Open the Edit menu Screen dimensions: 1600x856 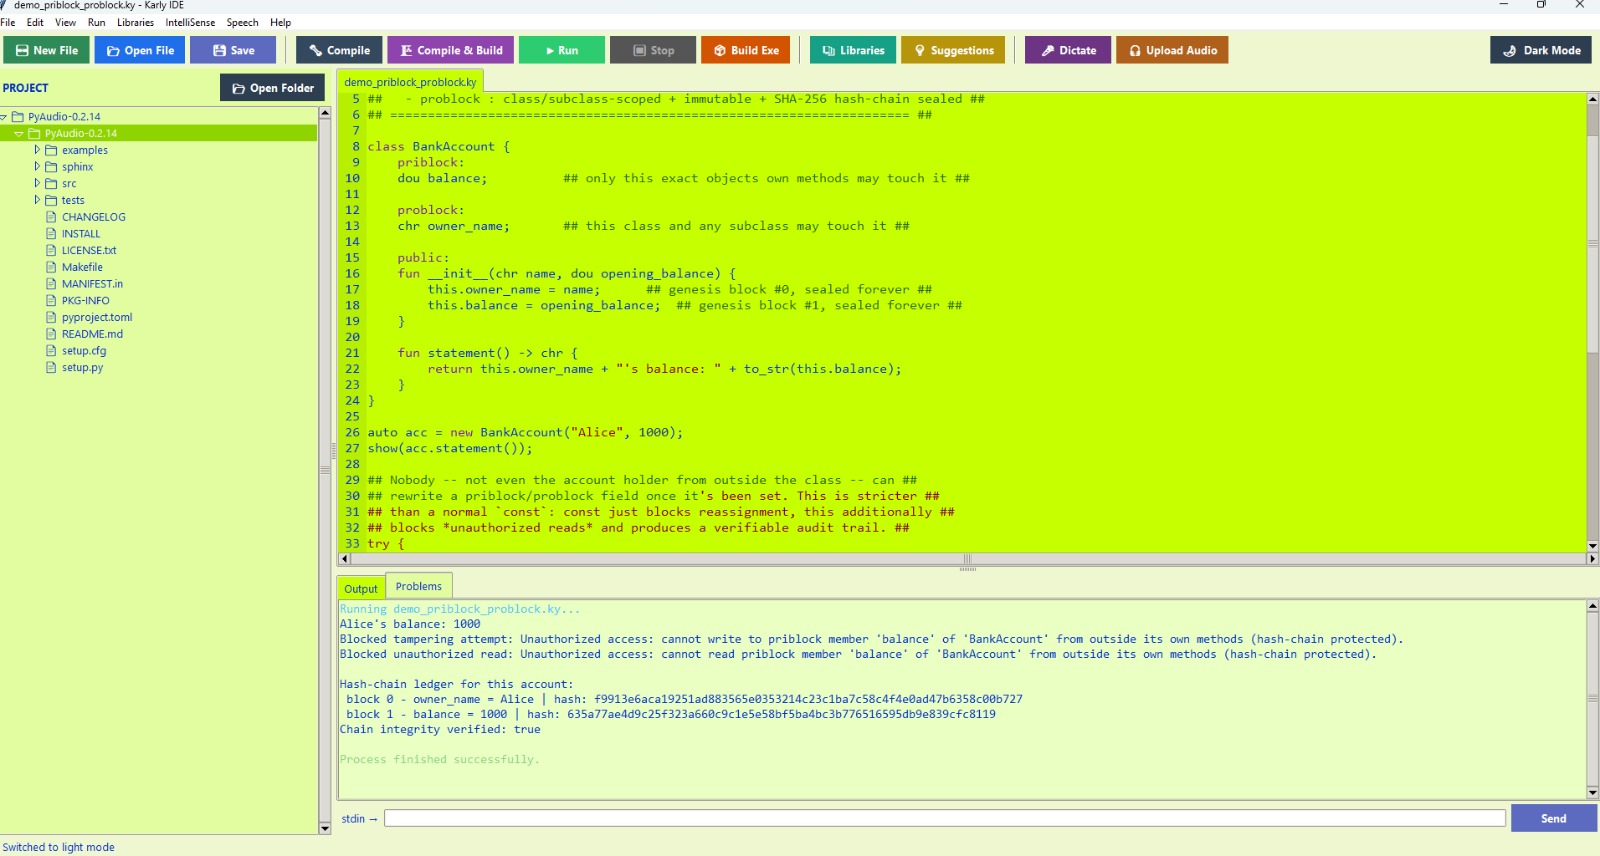click(35, 22)
